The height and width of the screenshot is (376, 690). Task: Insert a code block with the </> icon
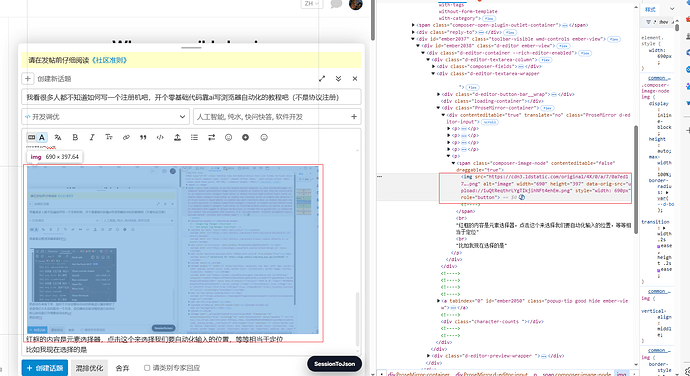(160, 137)
